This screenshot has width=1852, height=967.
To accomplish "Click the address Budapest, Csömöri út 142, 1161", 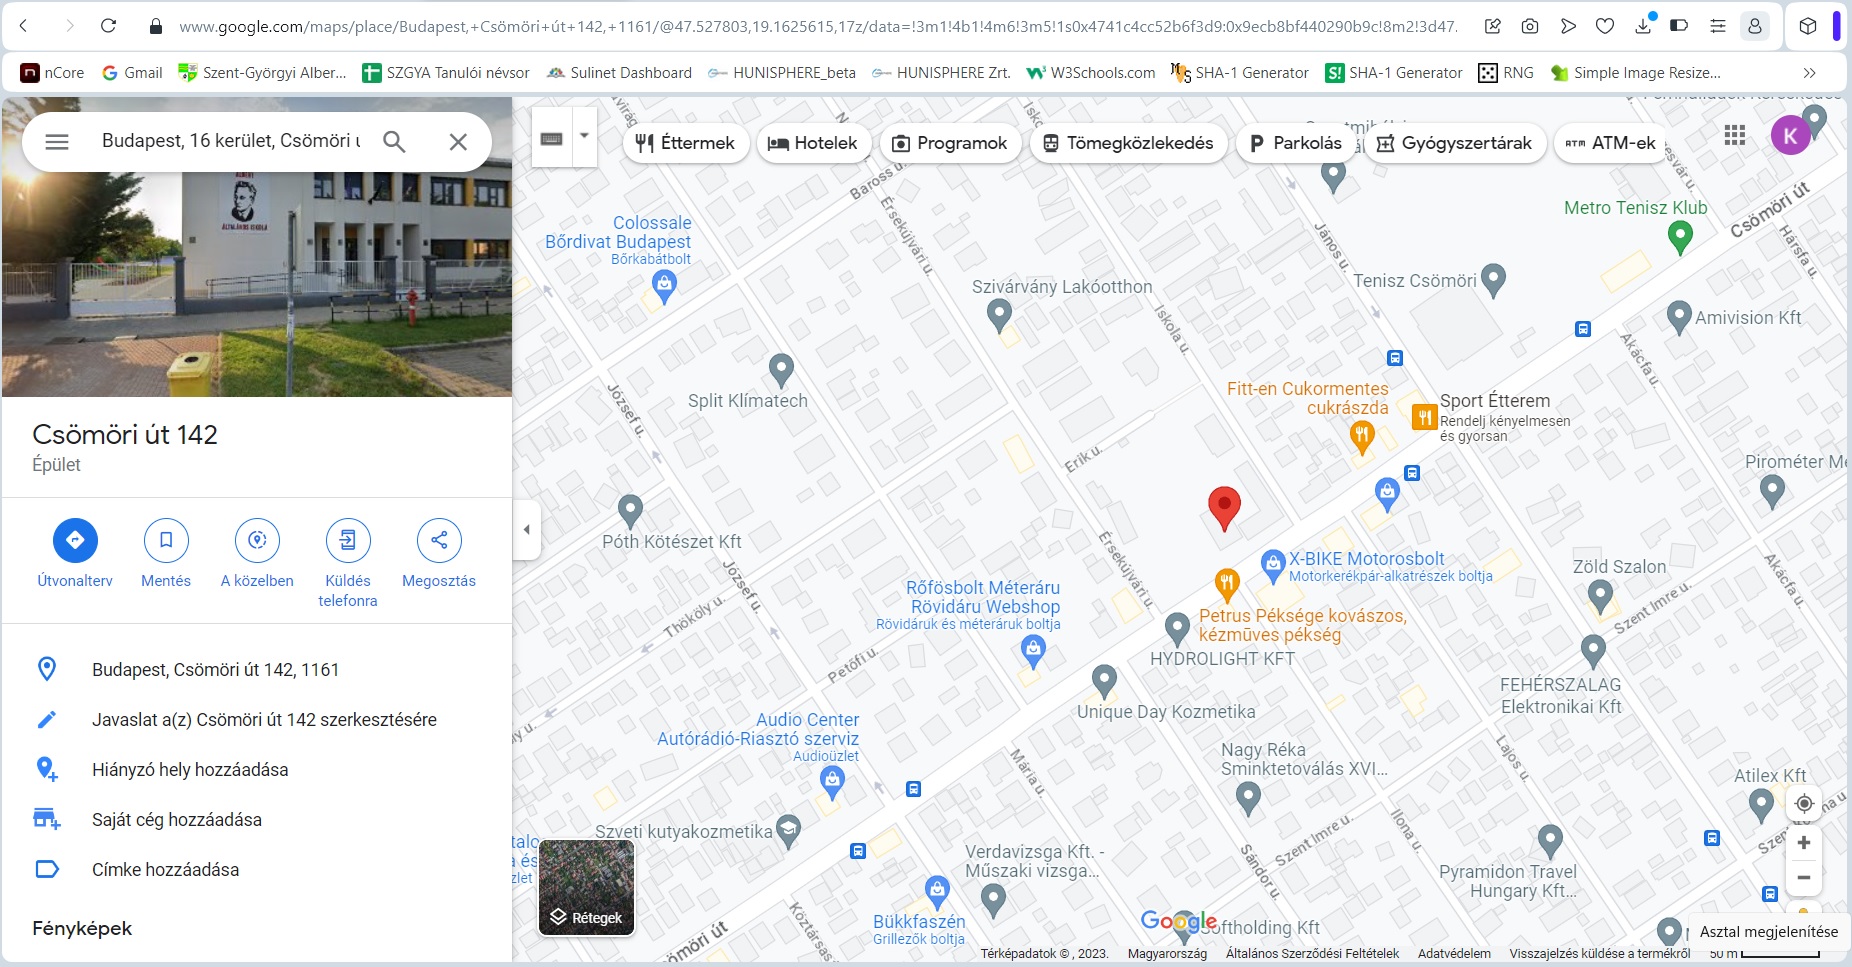I will pyautogui.click(x=215, y=670).
